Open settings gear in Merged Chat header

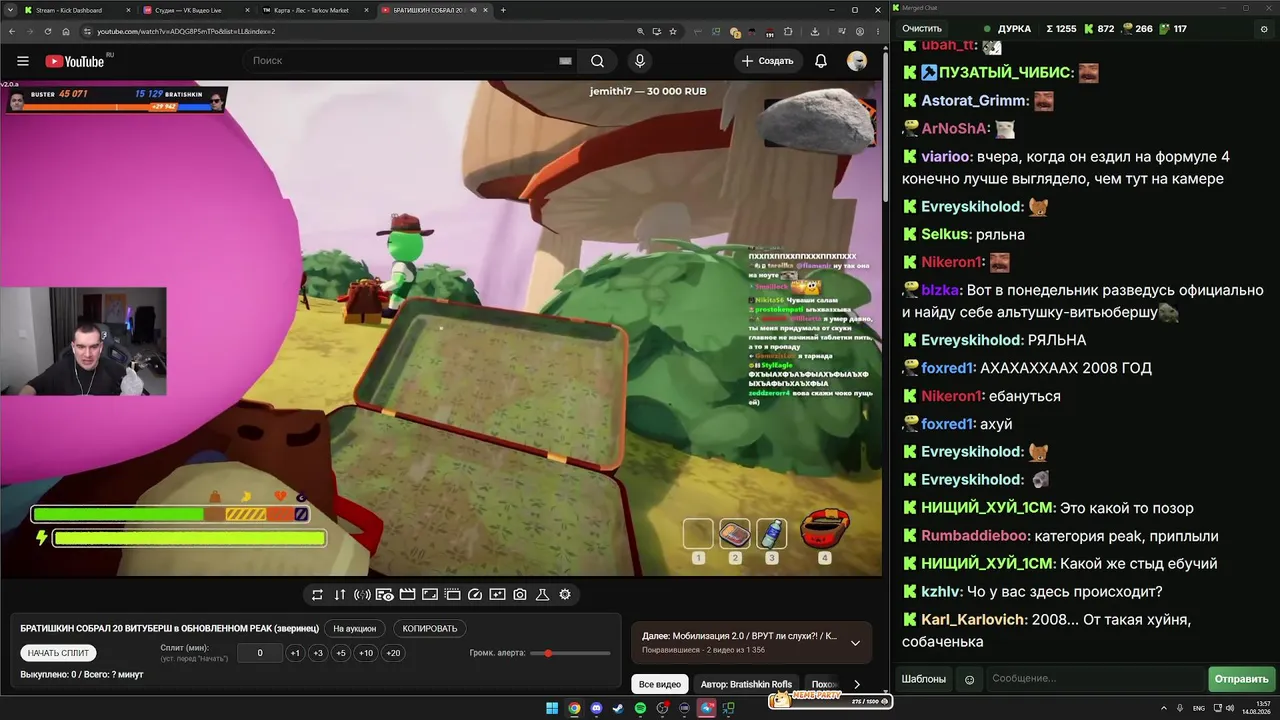coord(1263,29)
